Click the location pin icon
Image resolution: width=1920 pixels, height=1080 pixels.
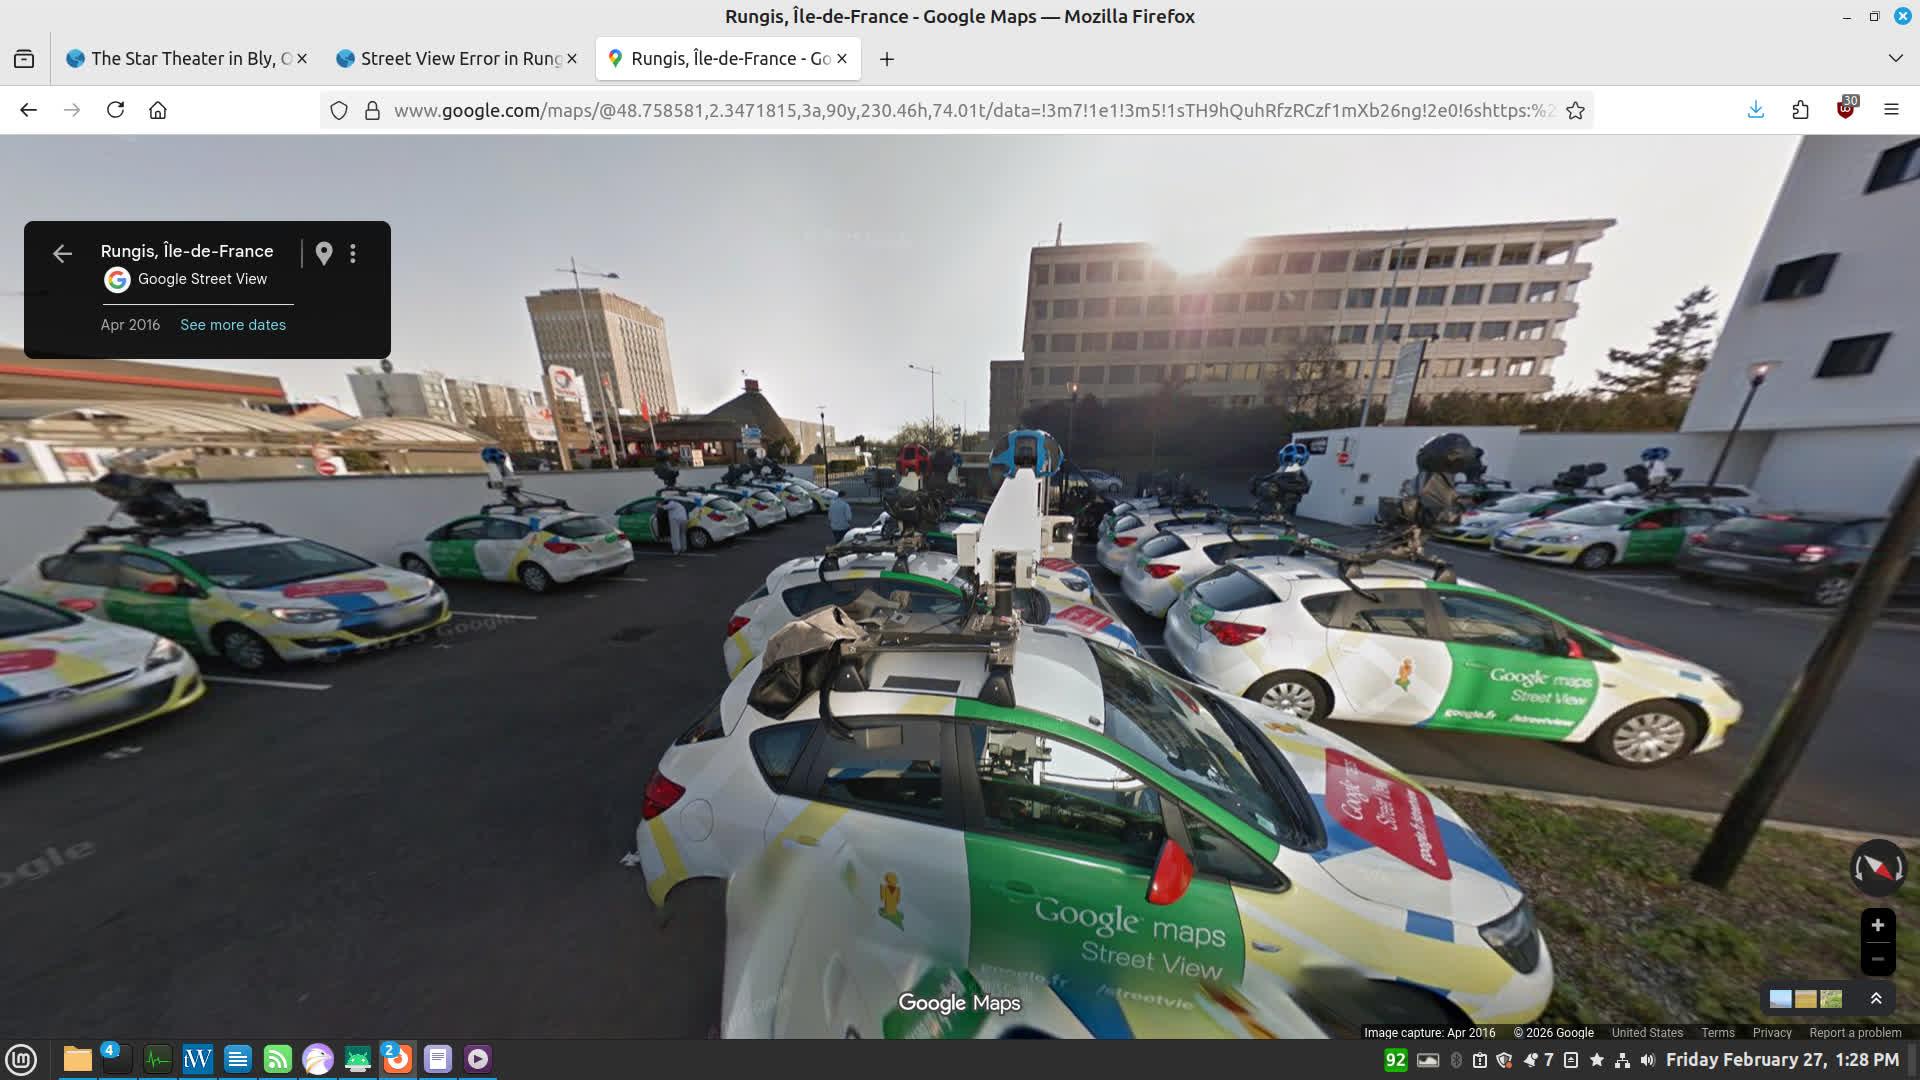tap(324, 254)
